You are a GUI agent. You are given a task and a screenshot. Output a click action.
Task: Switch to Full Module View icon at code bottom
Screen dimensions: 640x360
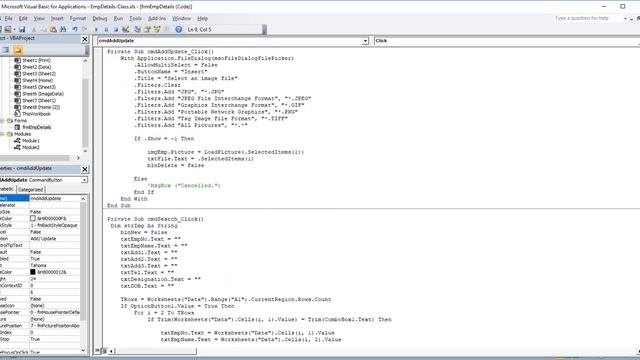click(104, 351)
